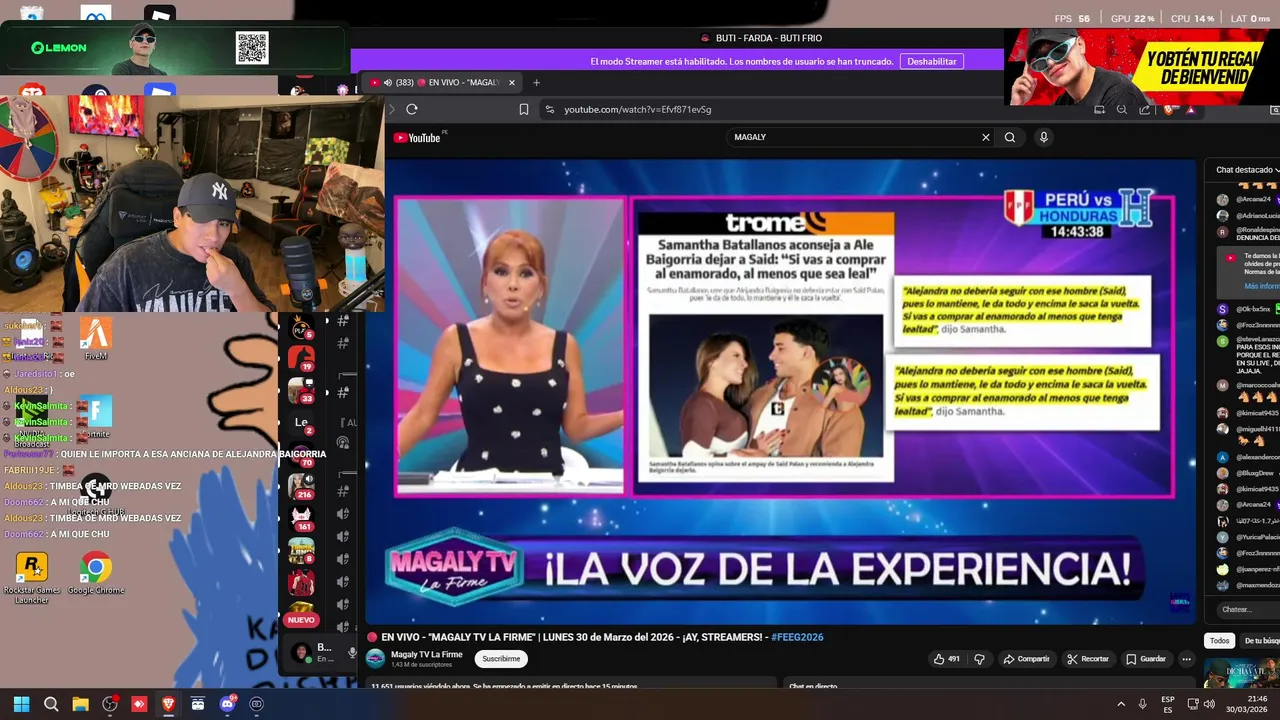
Task: Open the volume control in tray
Action: (1209, 704)
